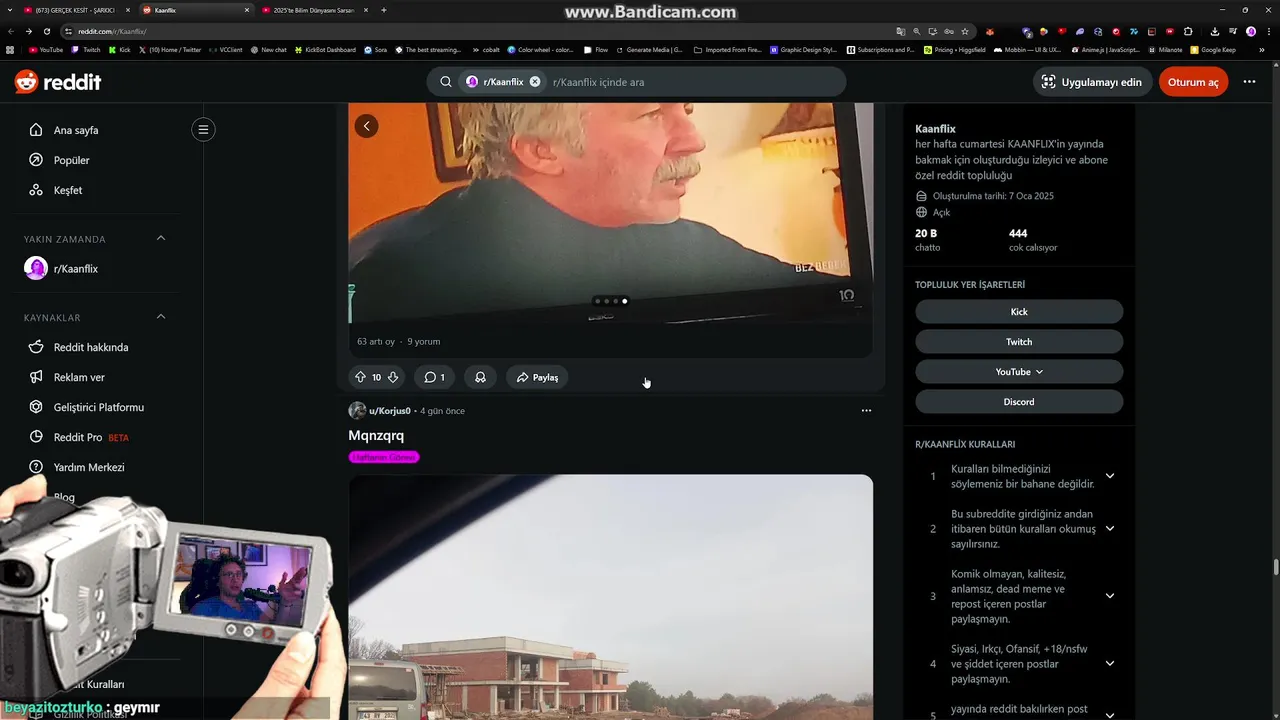
Task: Open the Twitch bookmark in bookmarks bar
Action: 86,49
